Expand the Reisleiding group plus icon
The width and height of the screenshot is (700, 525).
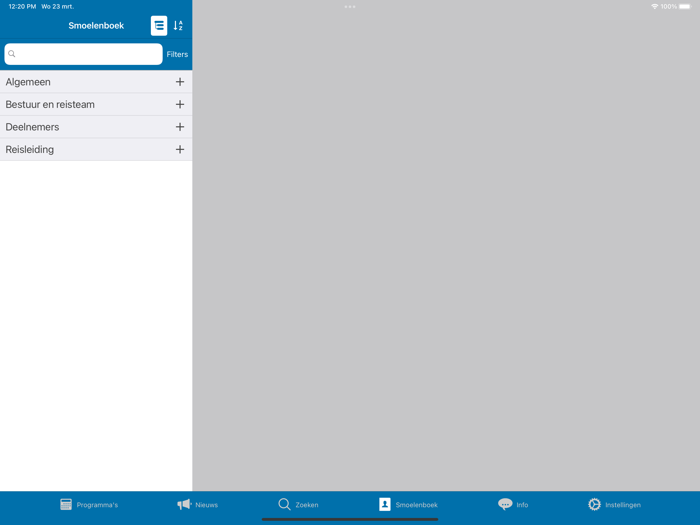click(x=180, y=149)
